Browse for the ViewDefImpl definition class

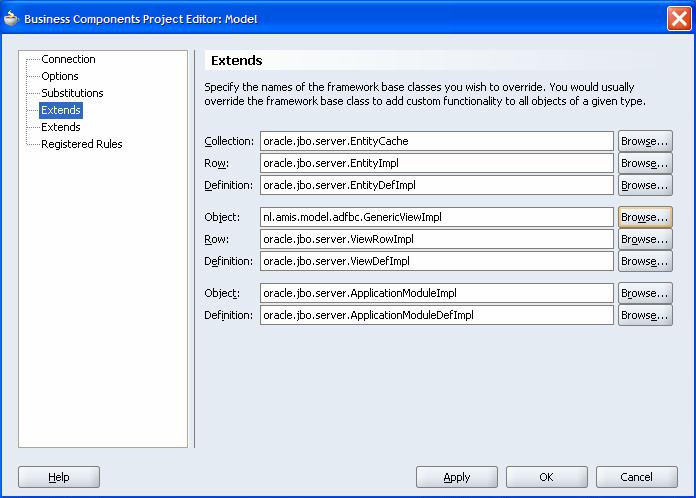645,261
